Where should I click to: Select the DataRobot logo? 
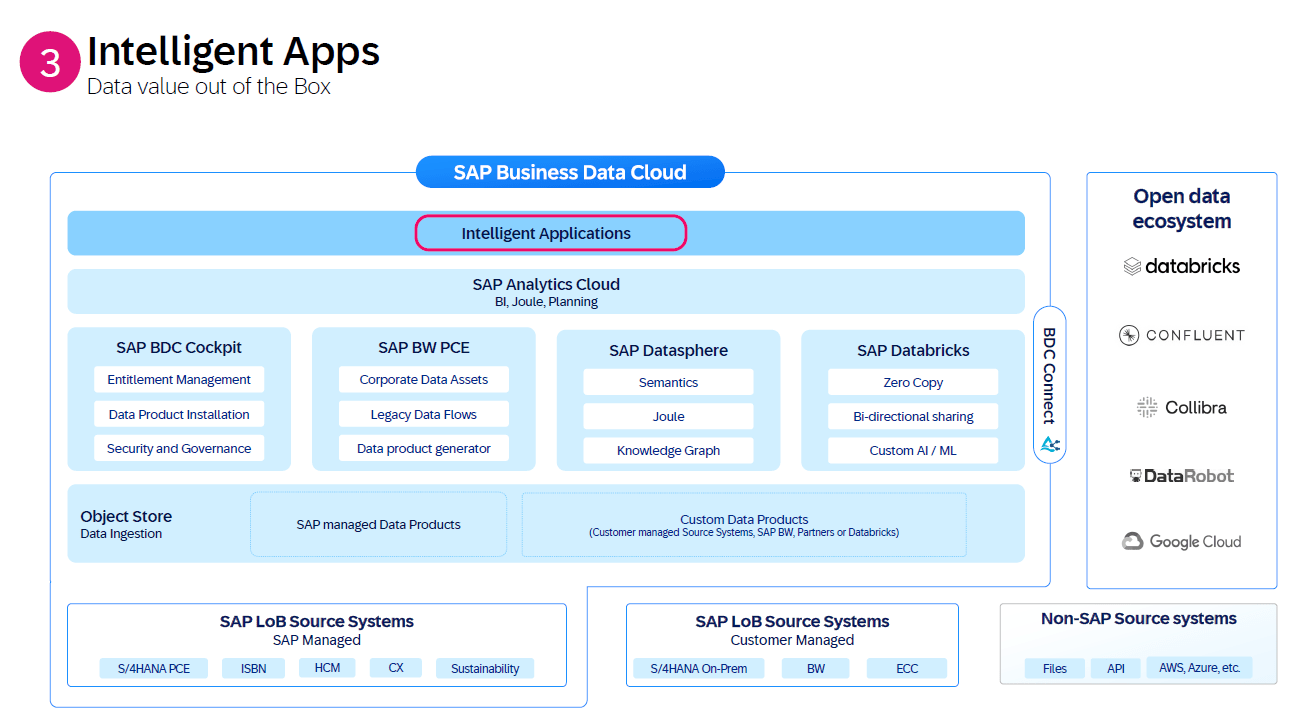point(1182,475)
